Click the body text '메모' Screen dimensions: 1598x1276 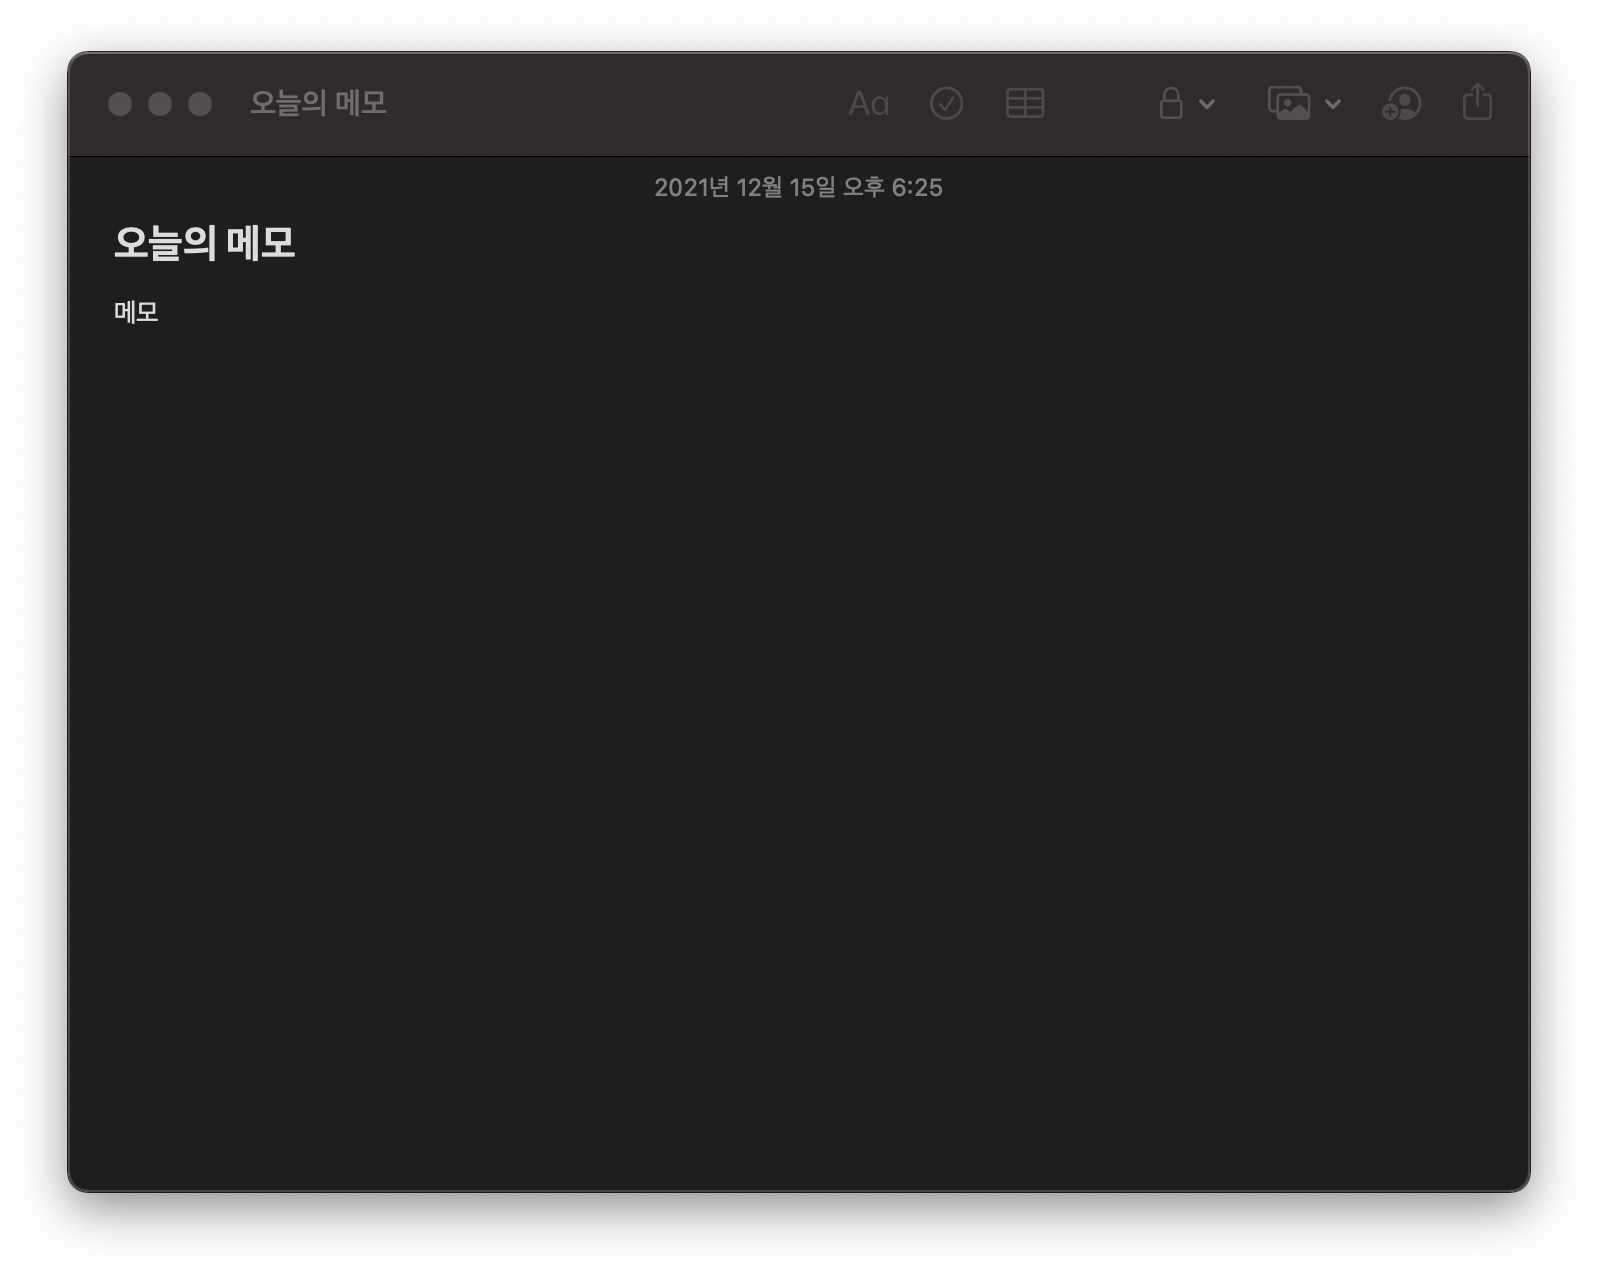pyautogui.click(x=136, y=312)
